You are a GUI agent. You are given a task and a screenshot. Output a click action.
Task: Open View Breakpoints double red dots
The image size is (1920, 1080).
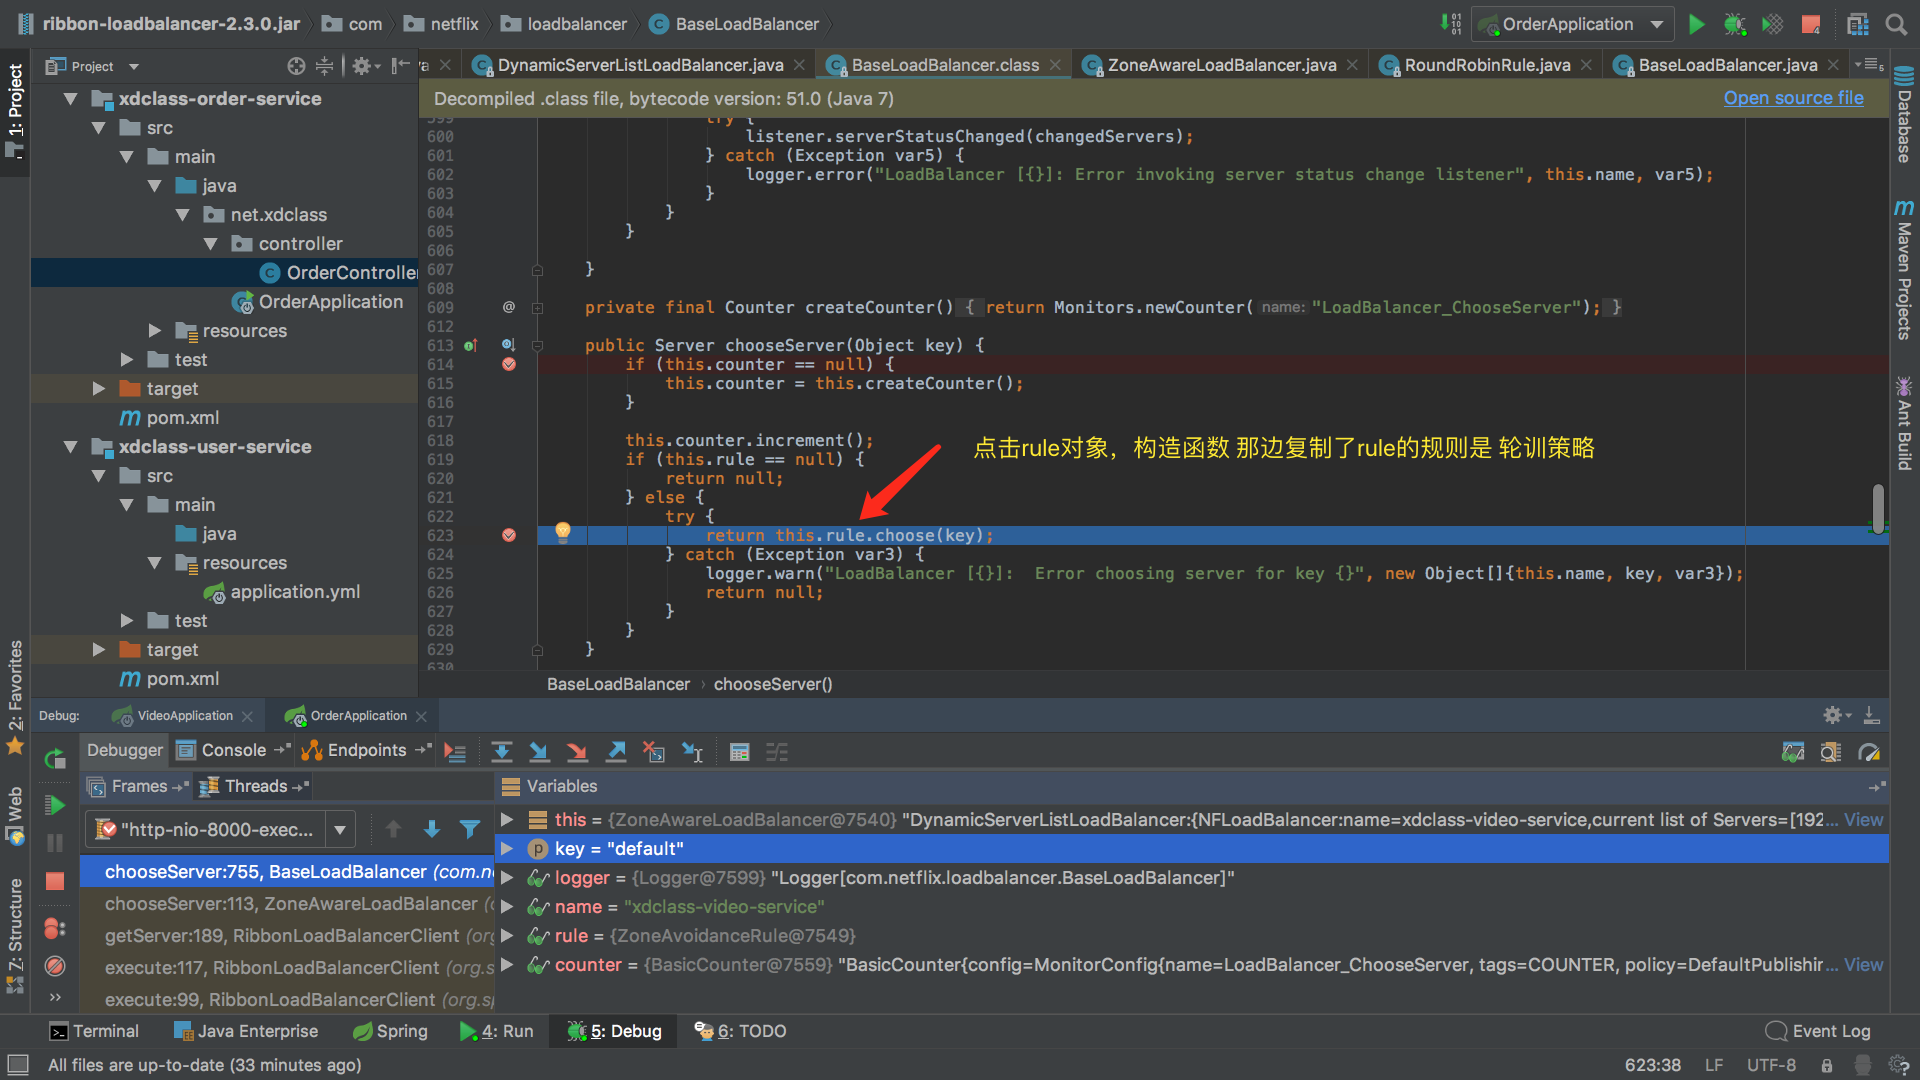click(x=55, y=928)
